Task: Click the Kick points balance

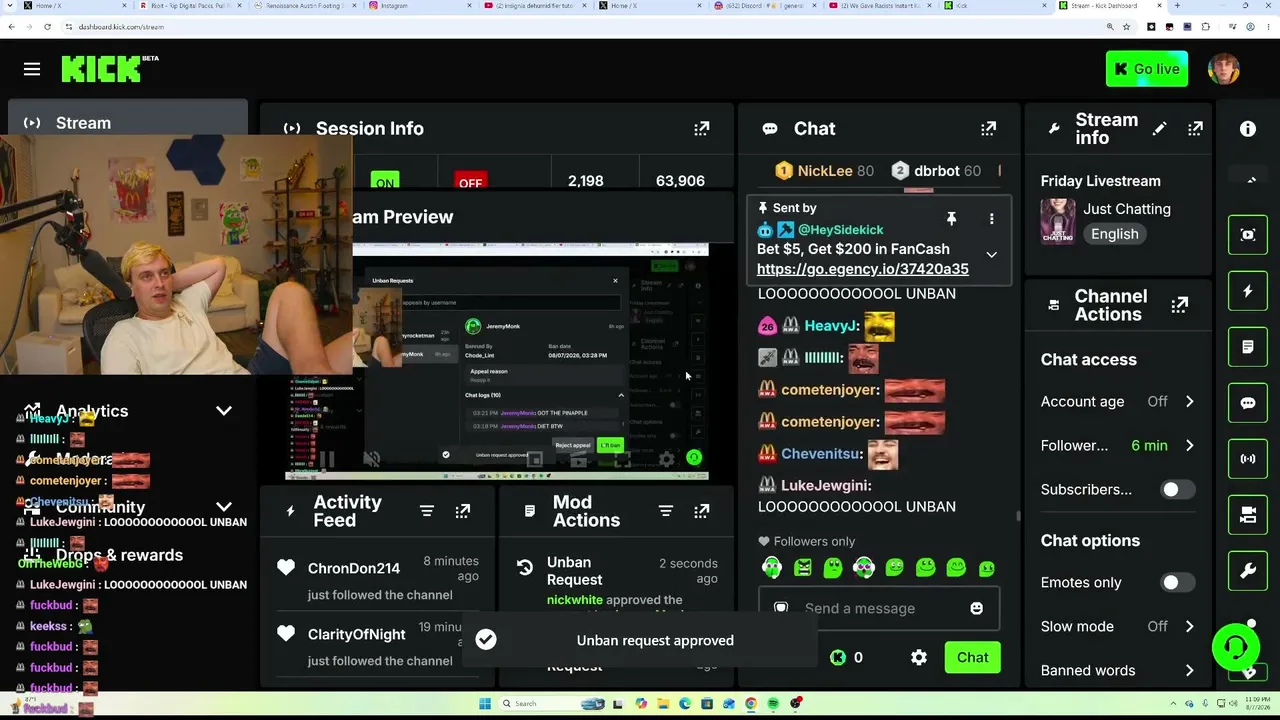Action: 847,657
